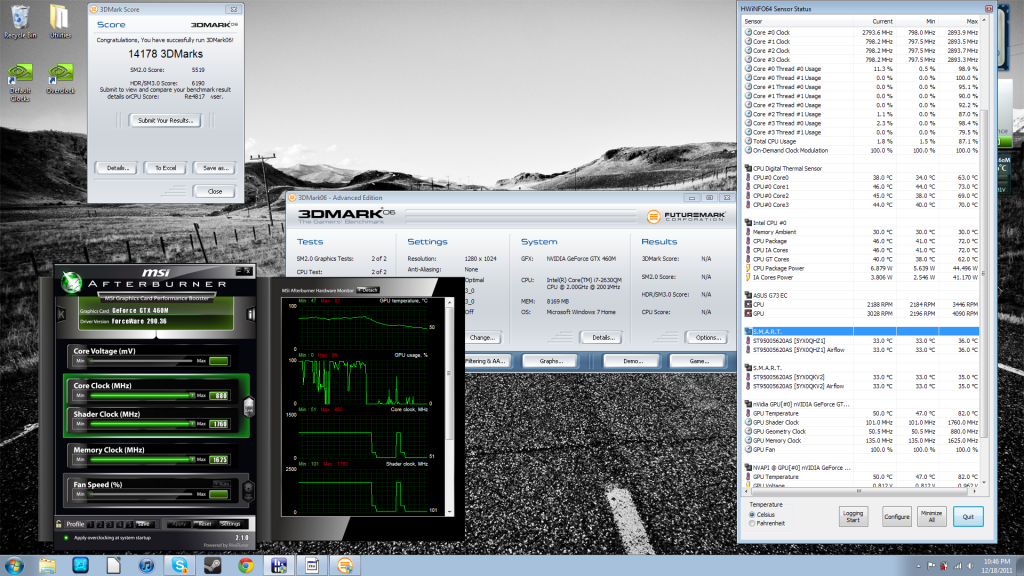The width and height of the screenshot is (1024, 576).
Task: Toggle the core and shader clock link icon
Action: (x=249, y=407)
